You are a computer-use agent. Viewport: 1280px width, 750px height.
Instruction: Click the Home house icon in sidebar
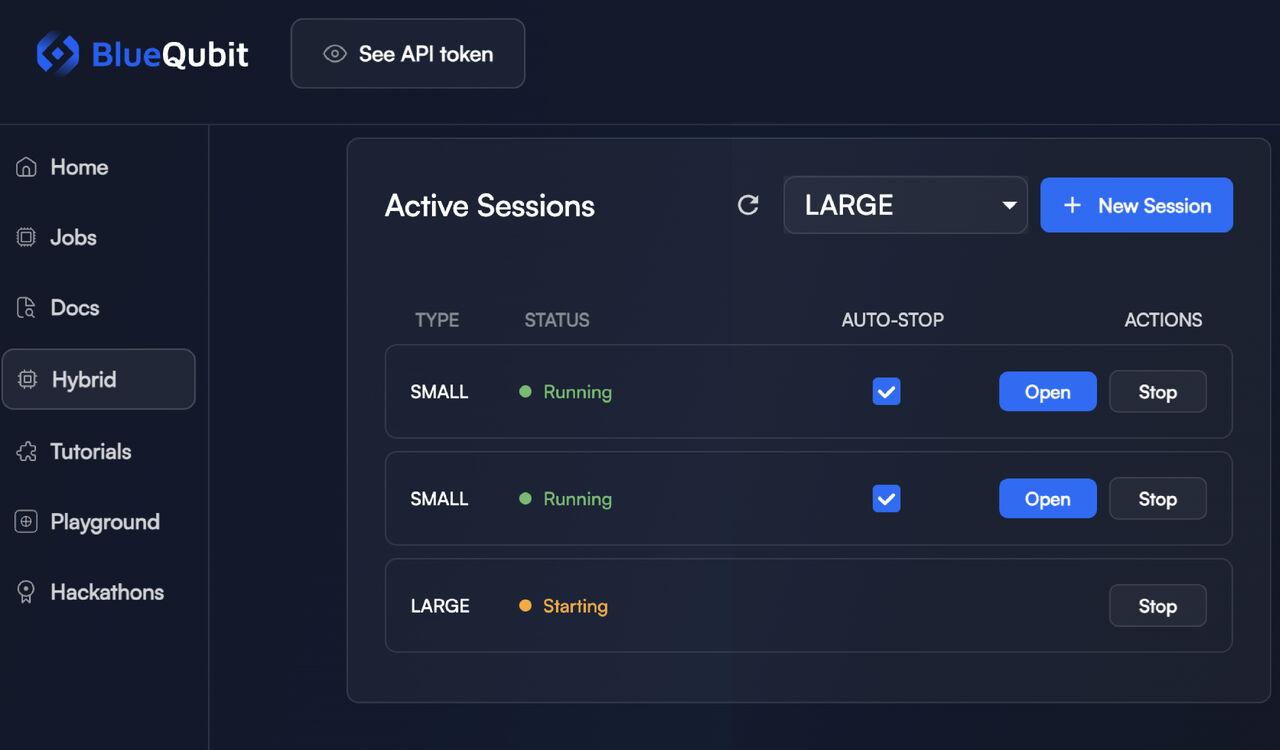tap(26, 167)
